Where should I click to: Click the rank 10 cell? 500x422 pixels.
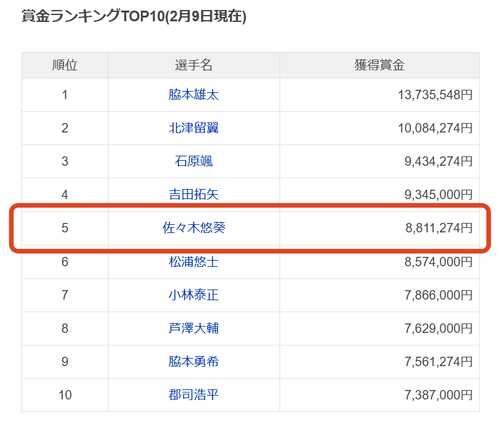tap(65, 395)
